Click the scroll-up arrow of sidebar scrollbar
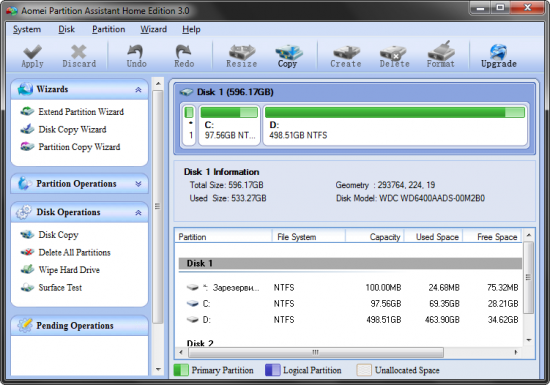The width and height of the screenshot is (550, 385). 158,83
